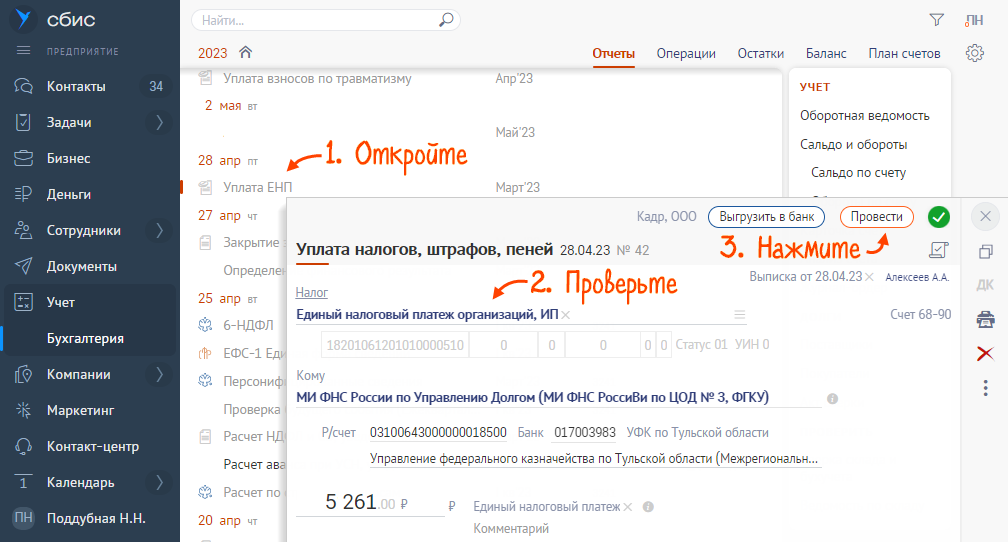Expand the Сотрудники sidebar section
This screenshot has width=1008, height=542.
click(x=159, y=231)
